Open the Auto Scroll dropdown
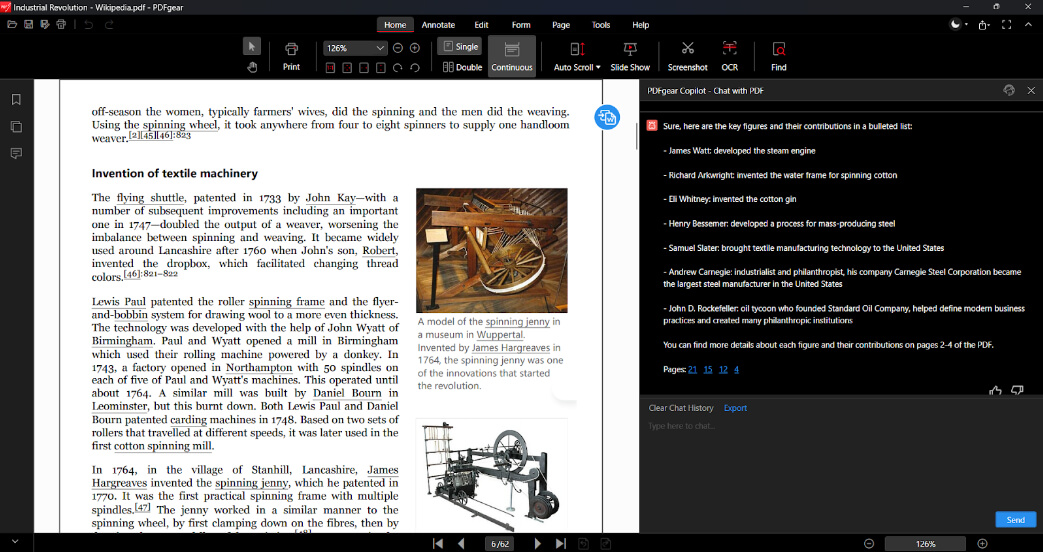This screenshot has width=1043, height=552. 577,57
